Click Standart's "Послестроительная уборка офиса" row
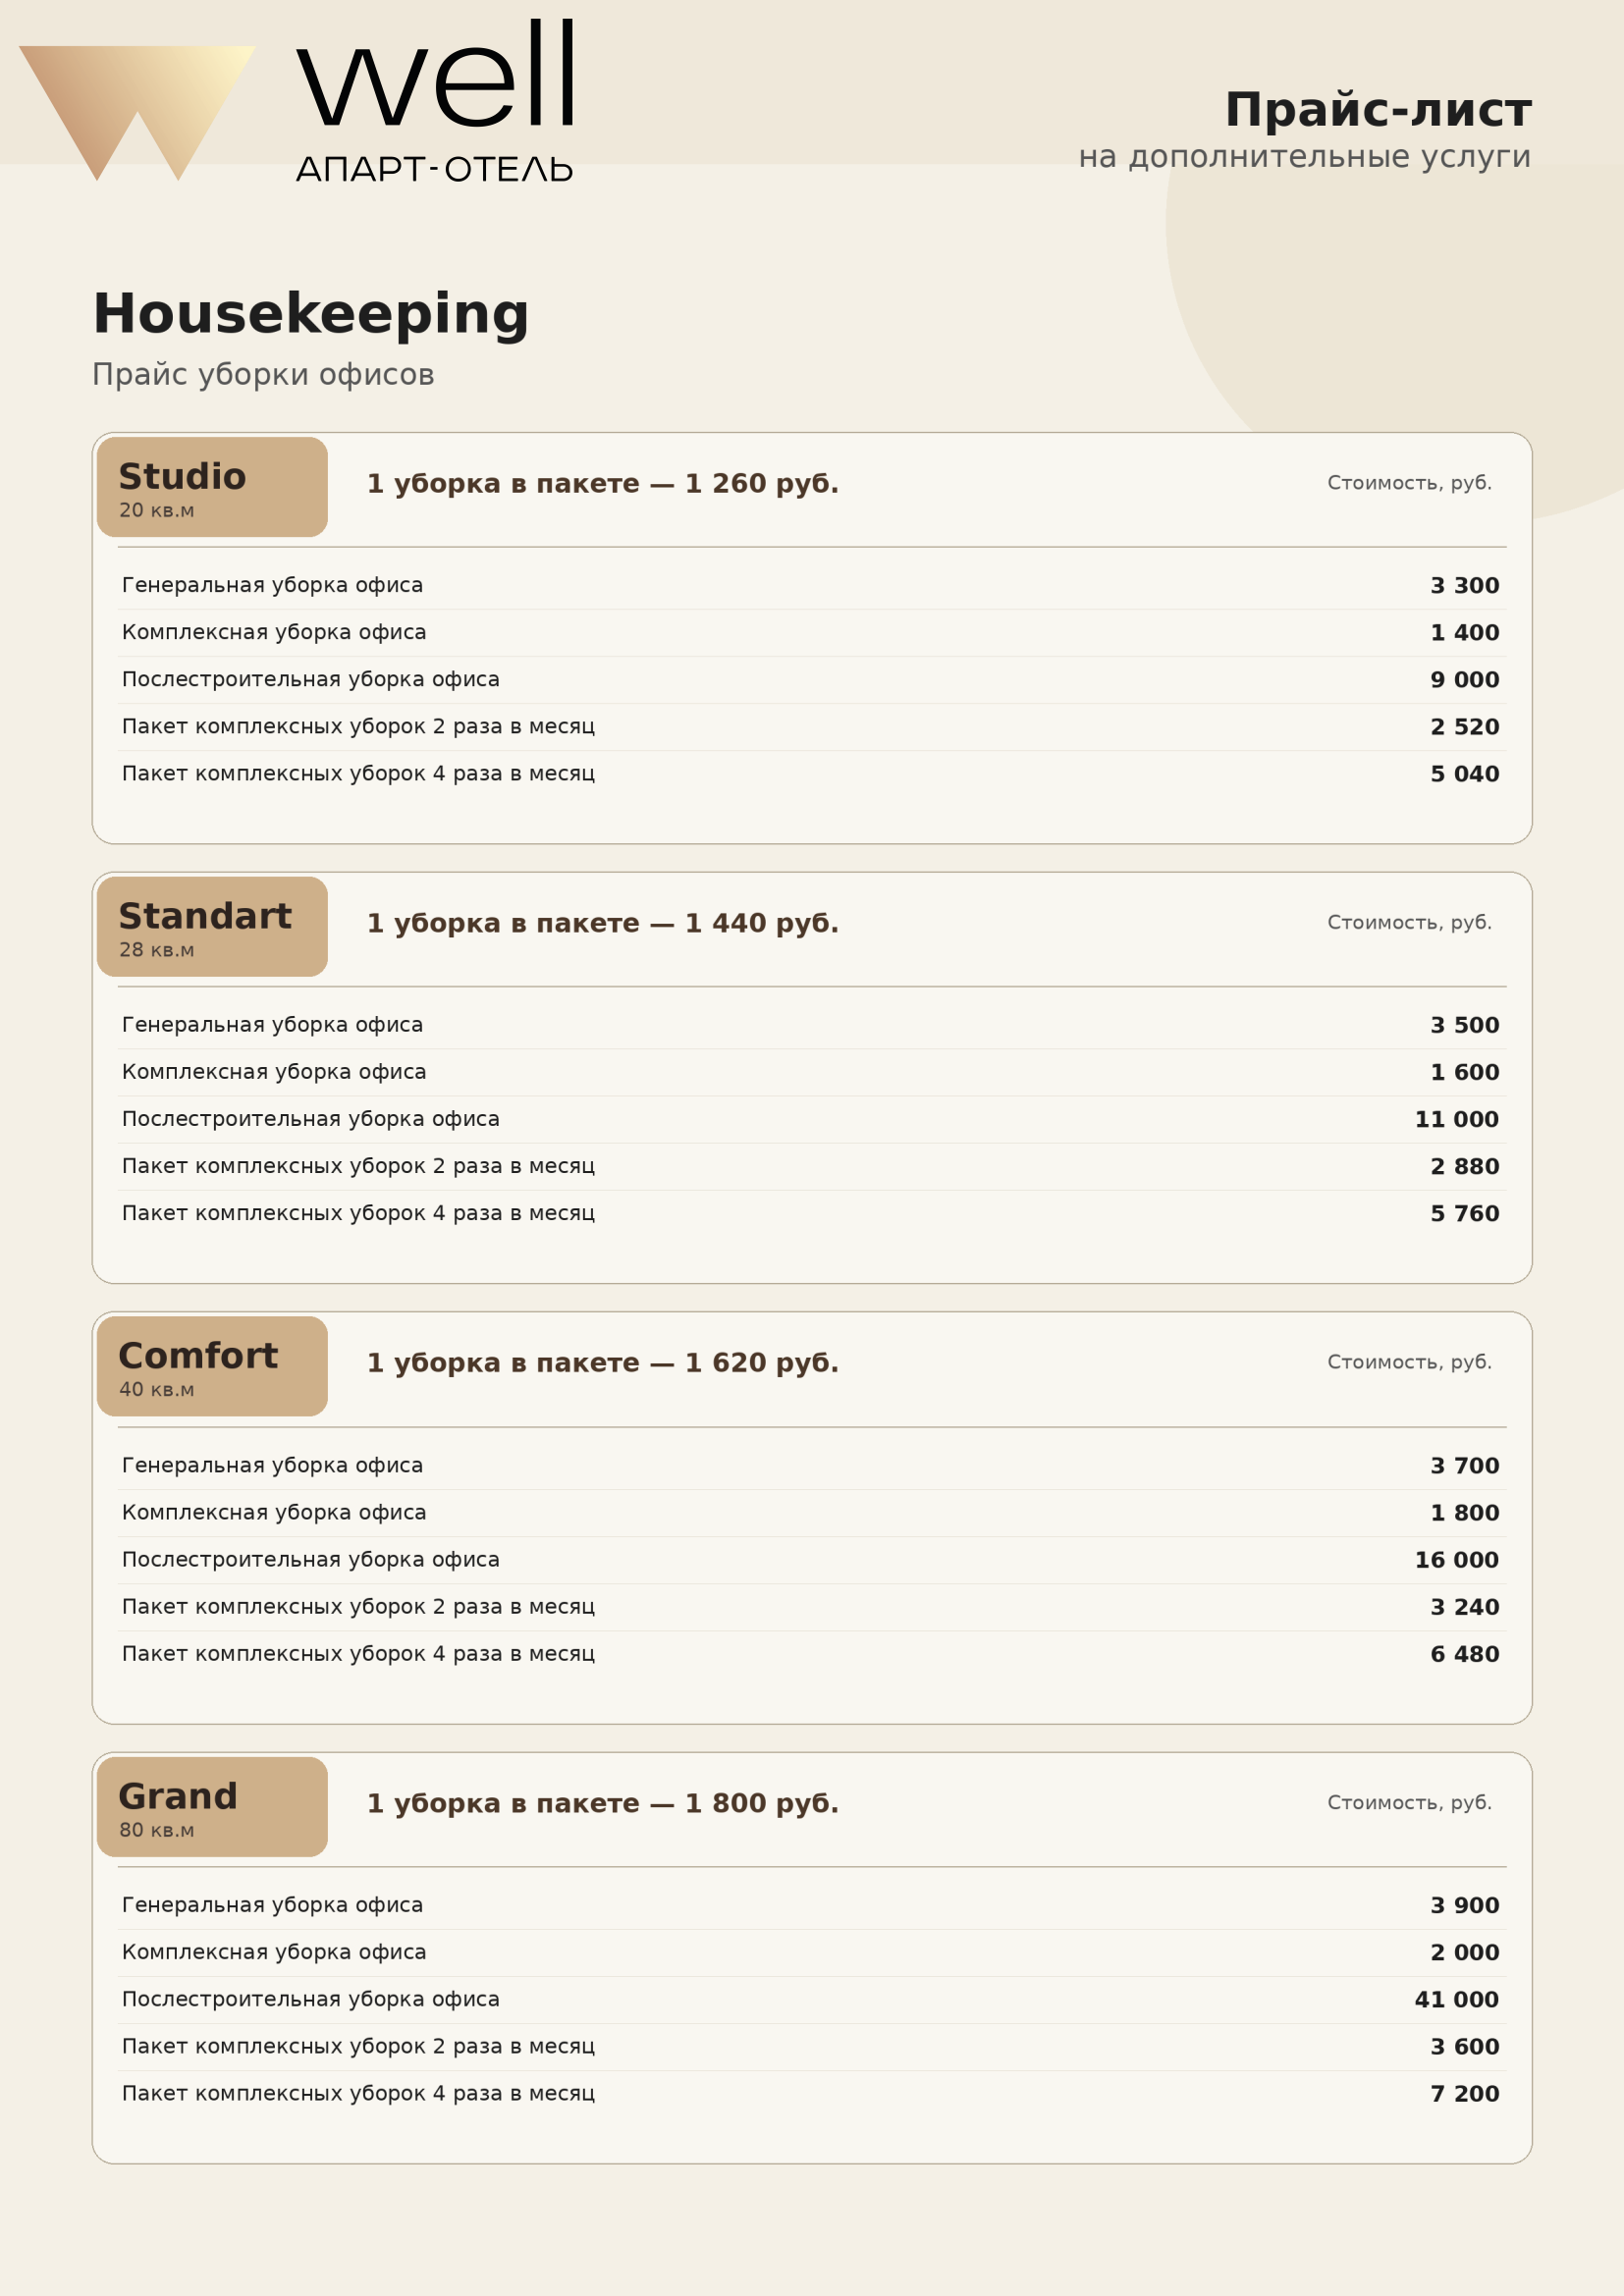Viewport: 1624px width, 2296px height. (310, 1119)
